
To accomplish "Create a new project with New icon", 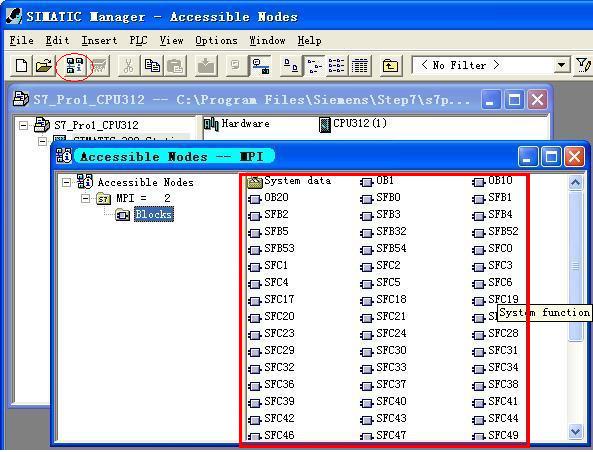I will (x=21, y=66).
